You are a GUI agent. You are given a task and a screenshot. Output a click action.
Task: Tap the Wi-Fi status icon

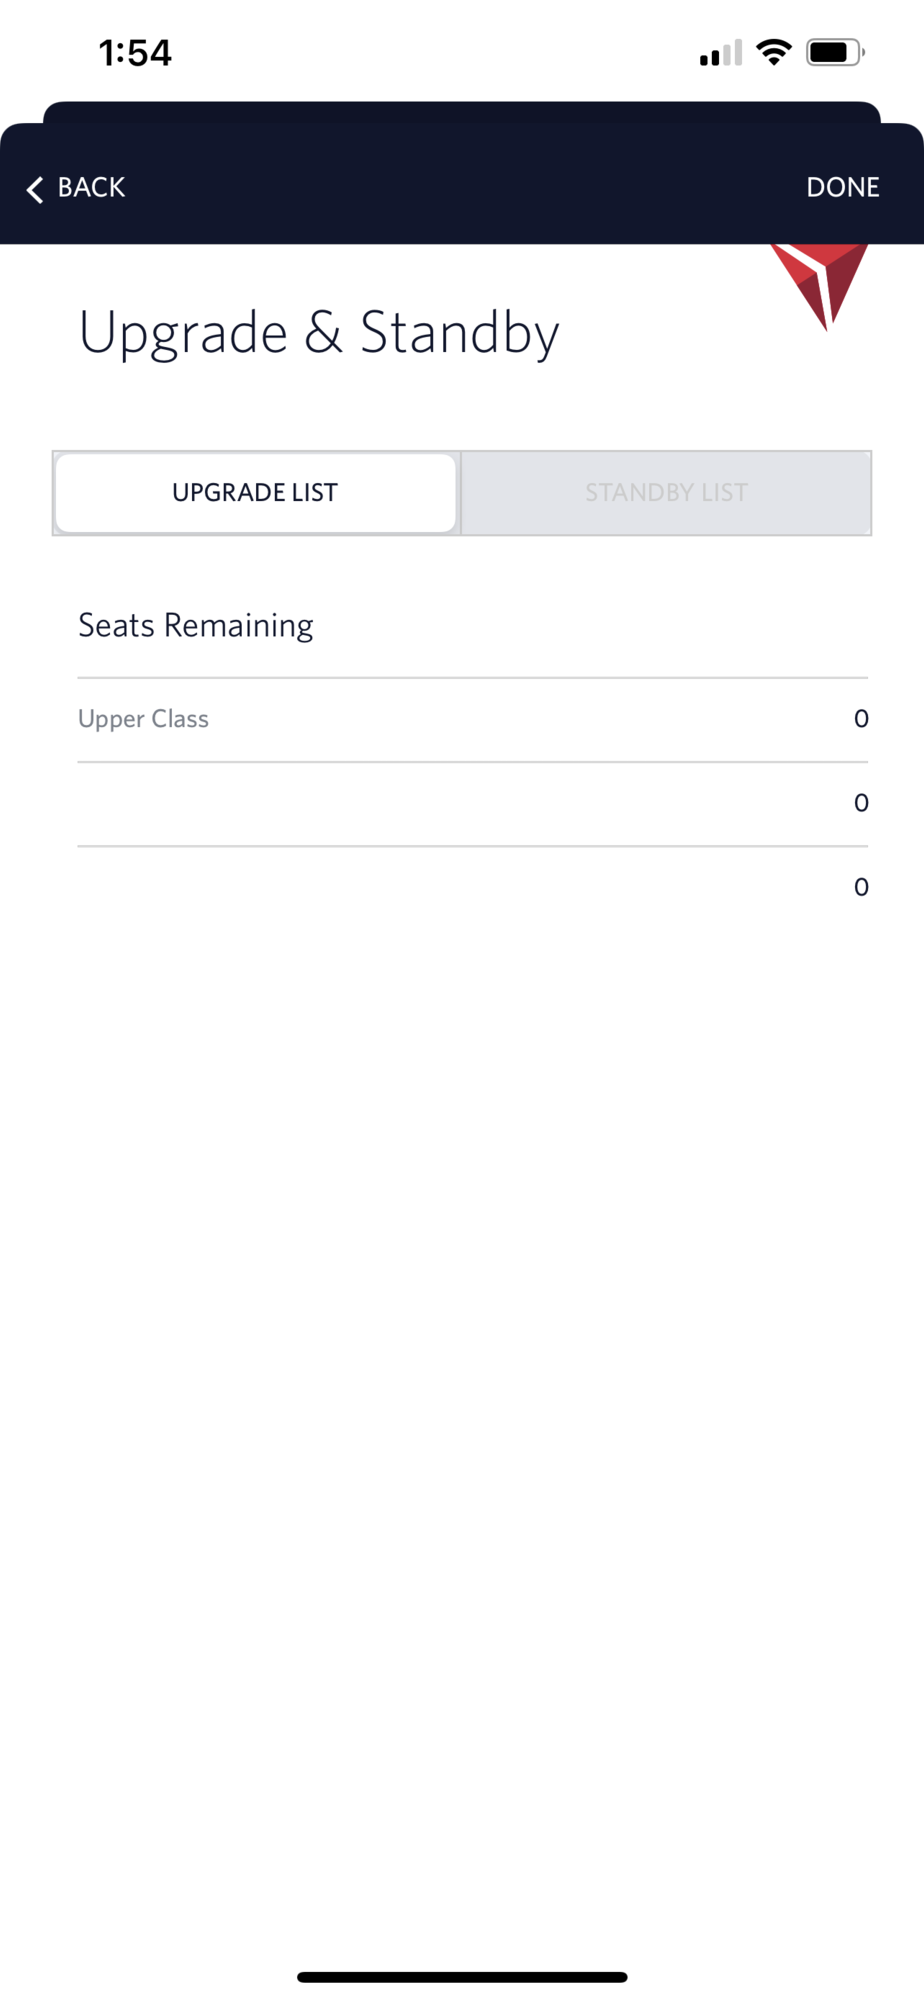pyautogui.click(x=774, y=52)
